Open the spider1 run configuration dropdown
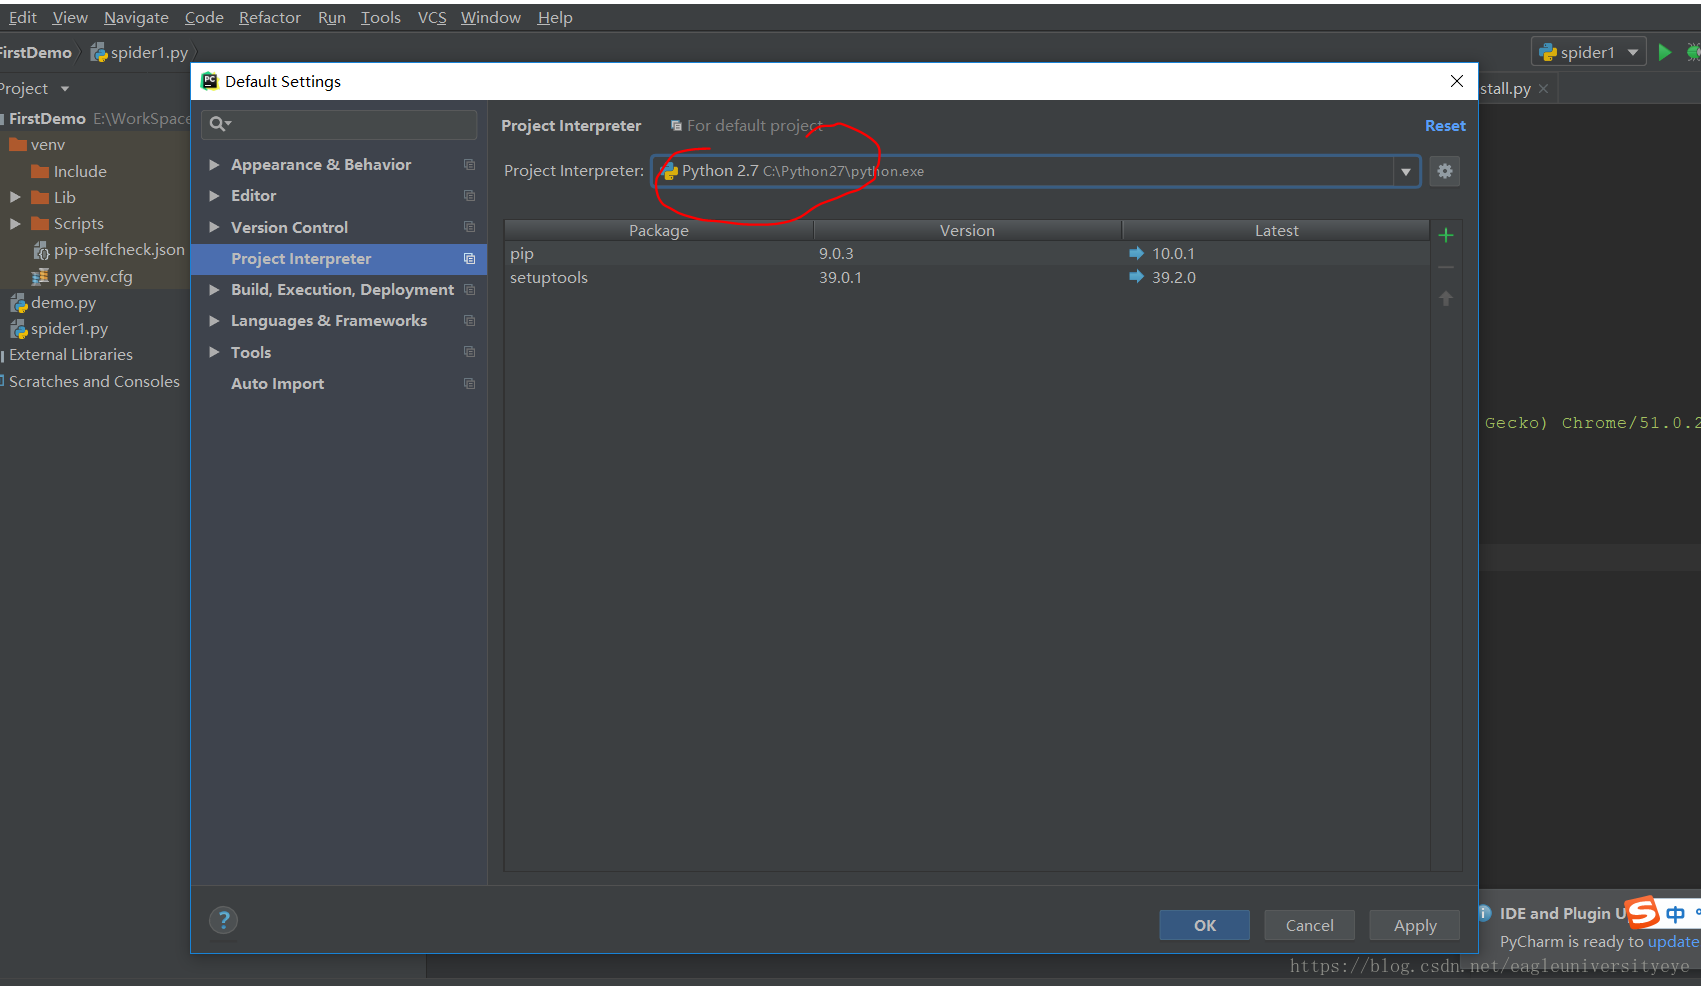 point(1633,52)
